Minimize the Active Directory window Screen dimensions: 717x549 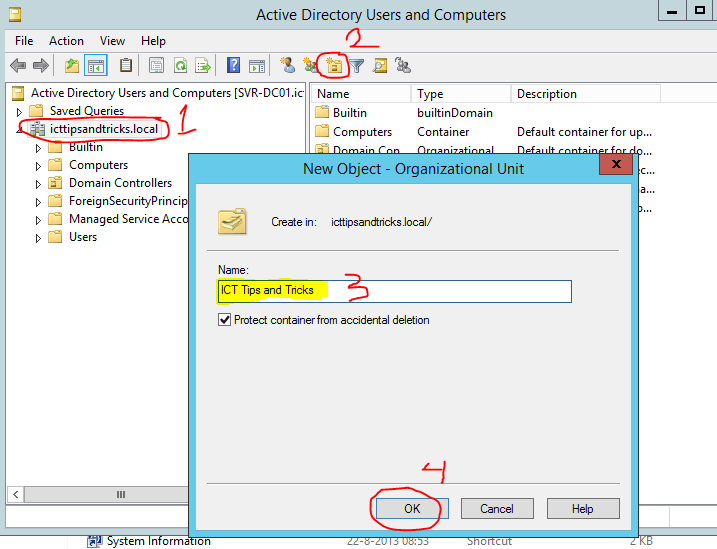click(x=672, y=11)
